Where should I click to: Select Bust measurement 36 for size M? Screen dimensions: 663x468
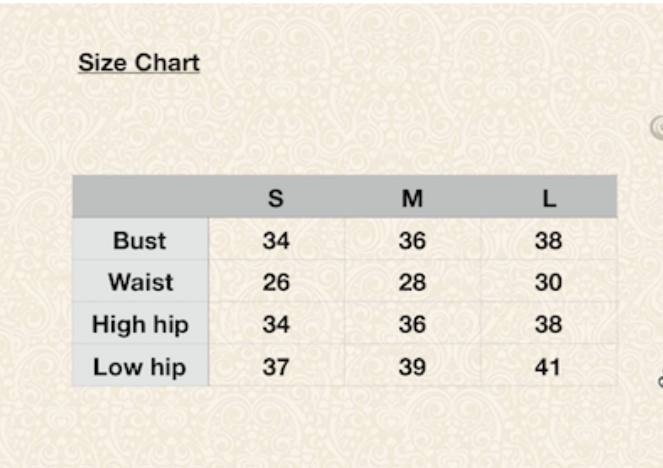click(x=412, y=240)
